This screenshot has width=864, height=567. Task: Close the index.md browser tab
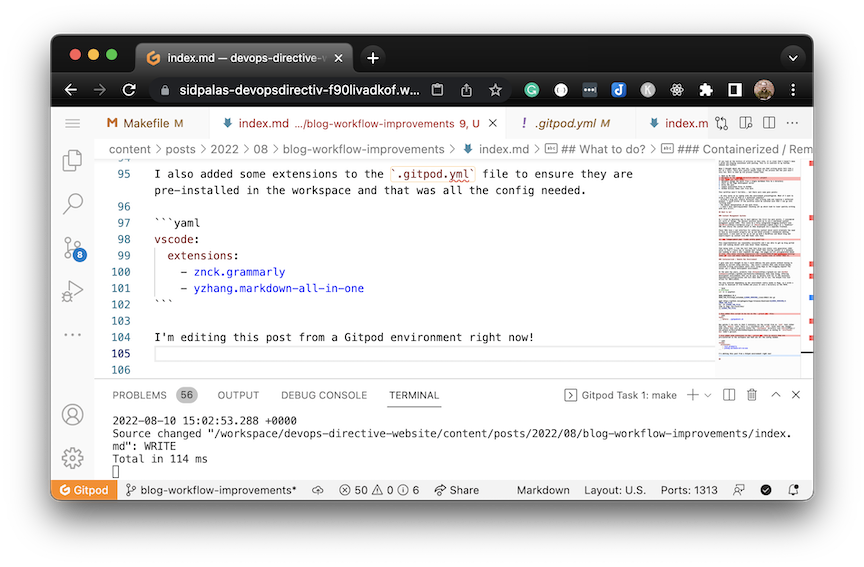(338, 58)
